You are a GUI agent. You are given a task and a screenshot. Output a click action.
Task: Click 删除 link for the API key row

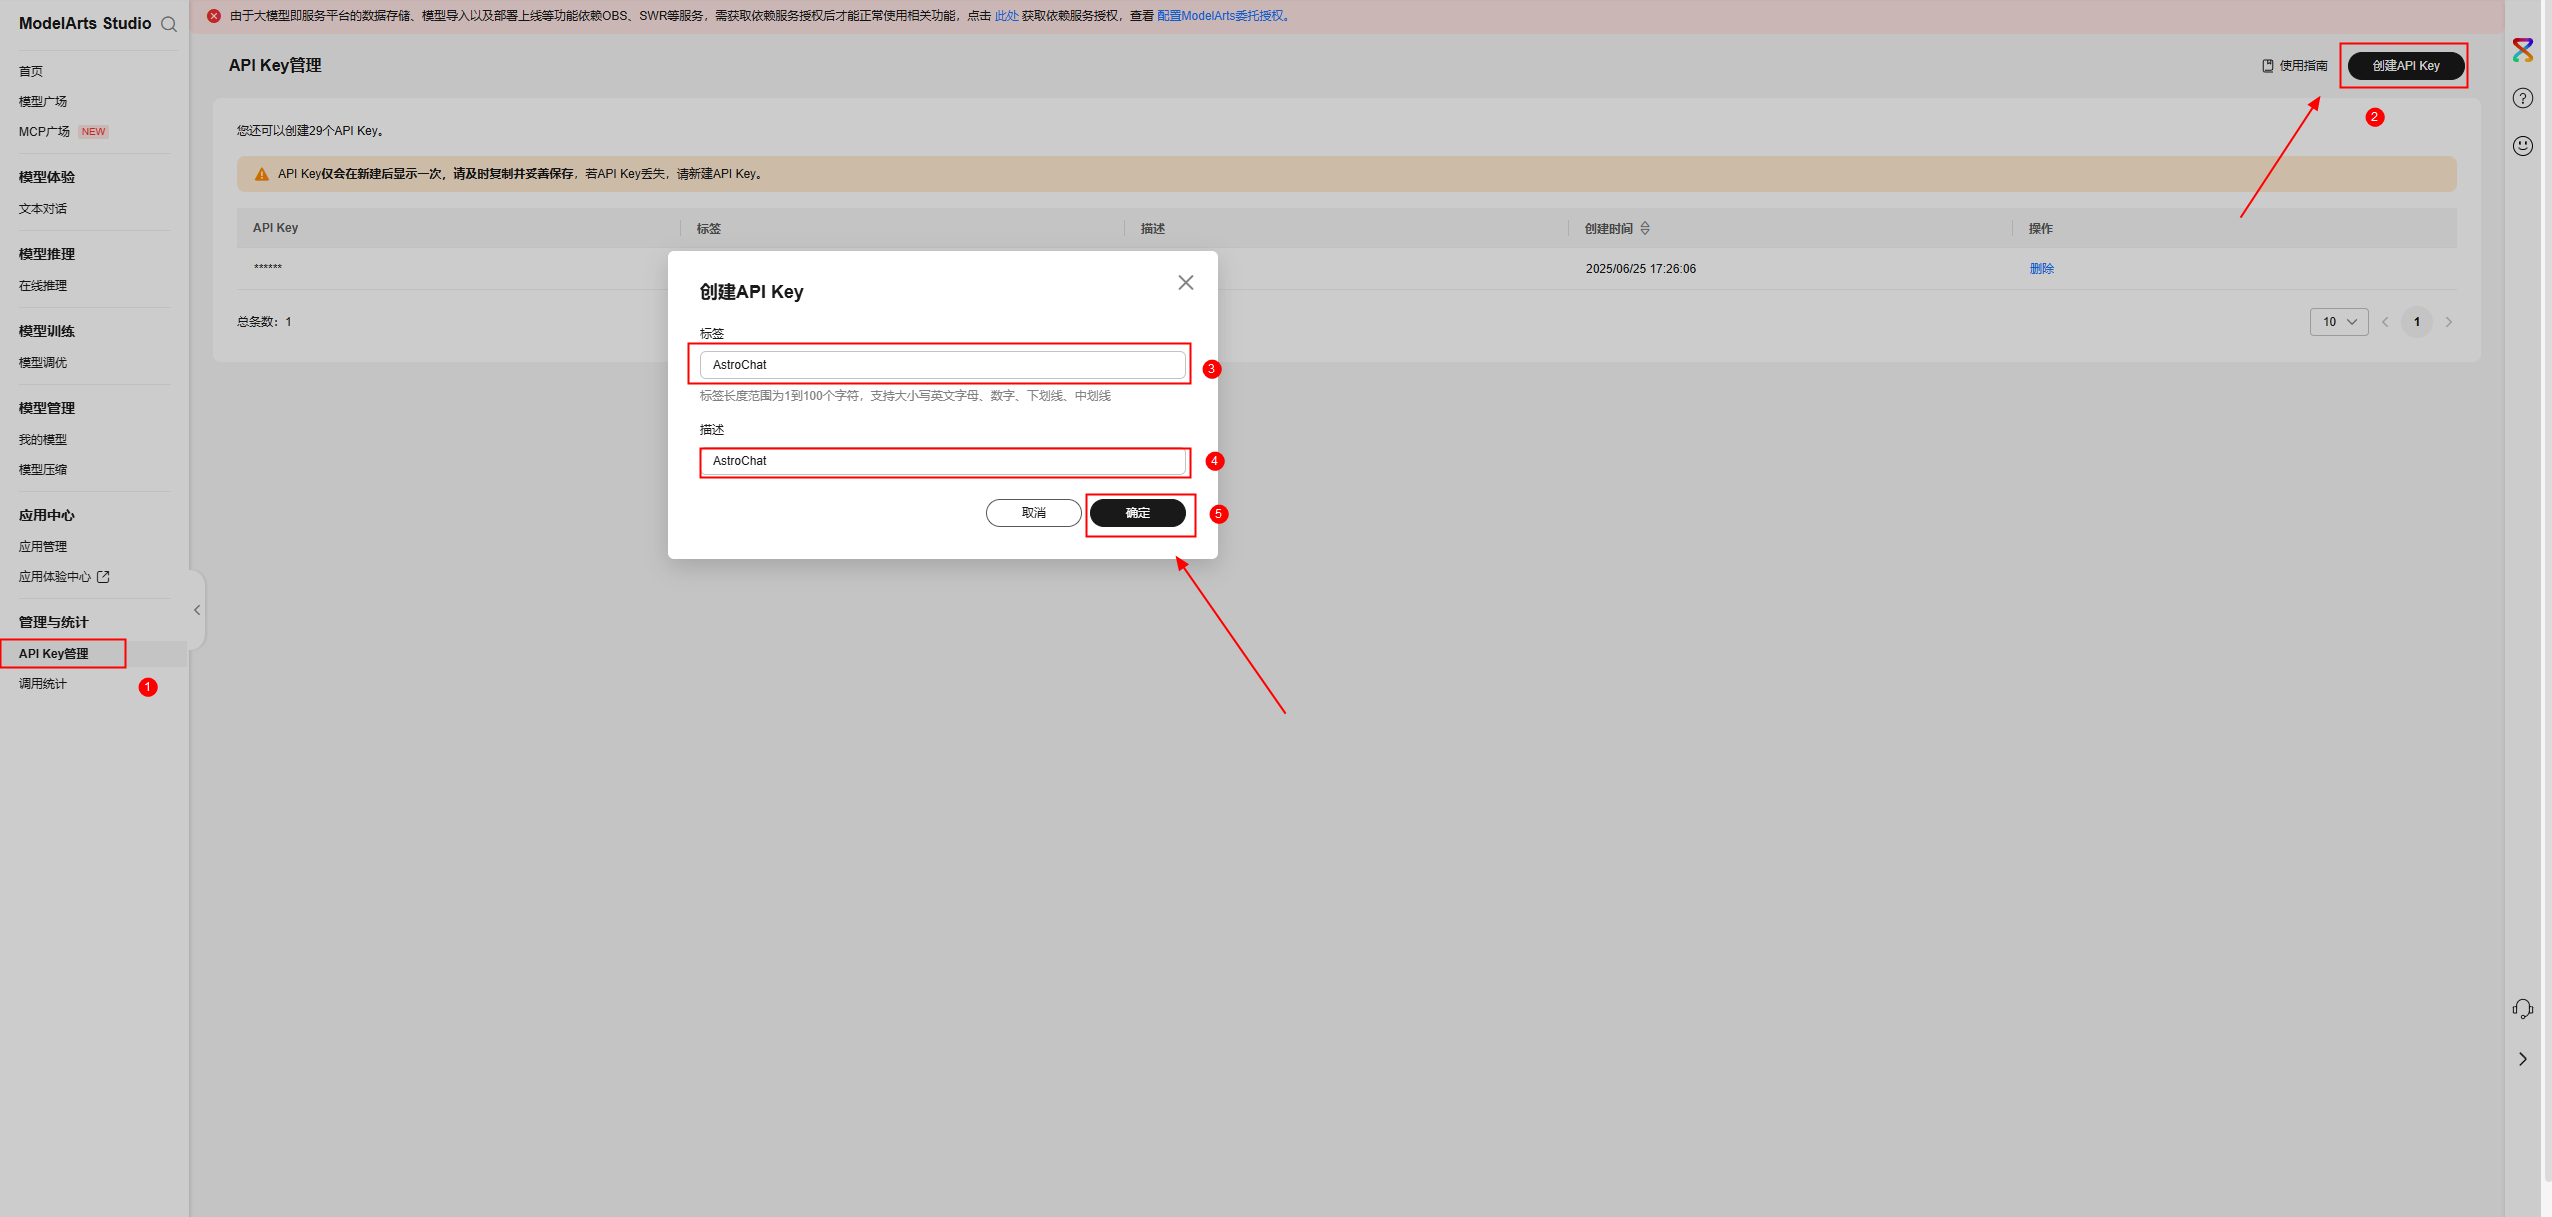2041,269
